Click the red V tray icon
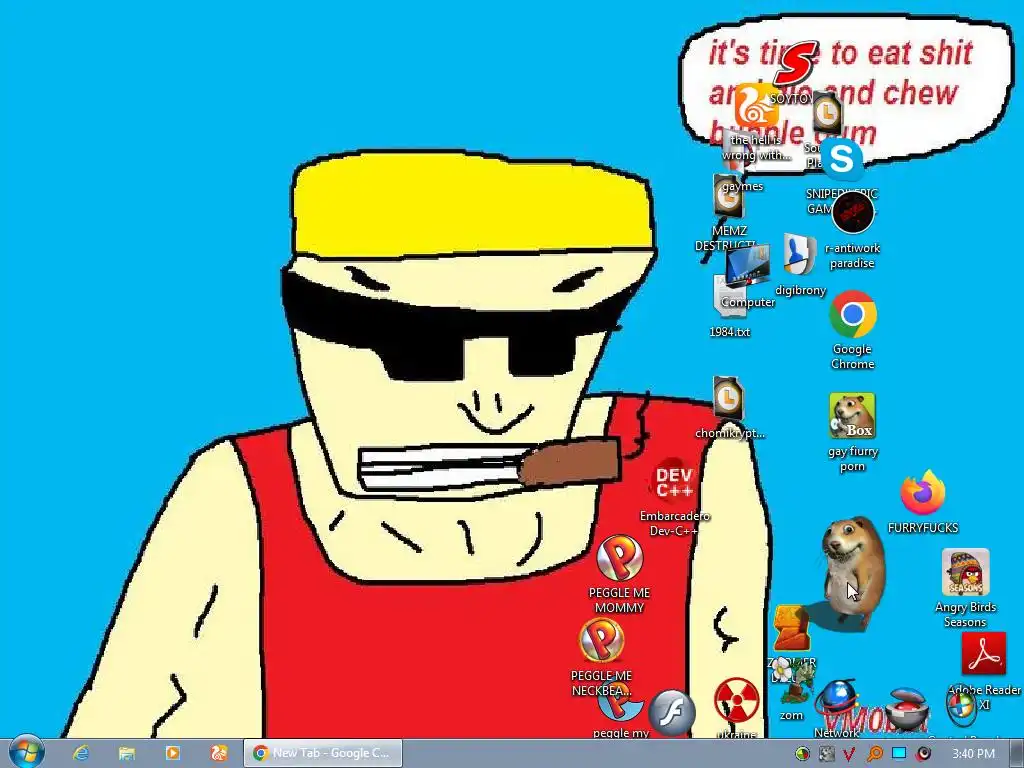The width and height of the screenshot is (1024, 768). [x=848, y=754]
